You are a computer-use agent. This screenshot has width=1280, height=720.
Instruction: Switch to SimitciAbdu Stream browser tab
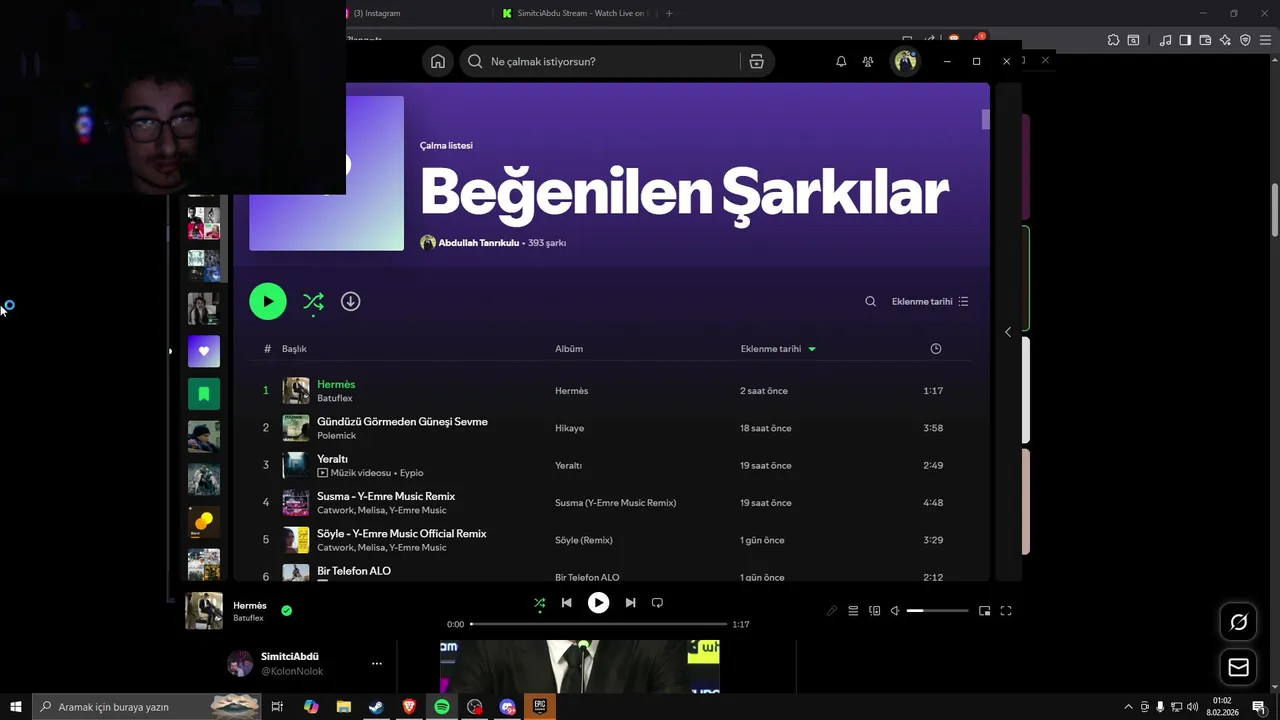[x=576, y=13]
